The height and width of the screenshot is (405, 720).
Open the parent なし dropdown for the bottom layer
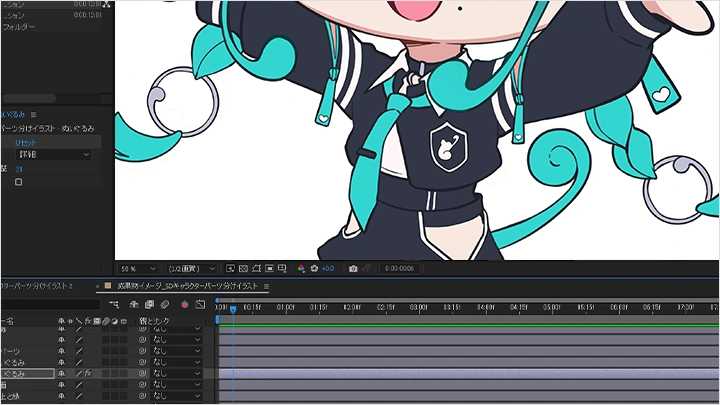(176, 396)
